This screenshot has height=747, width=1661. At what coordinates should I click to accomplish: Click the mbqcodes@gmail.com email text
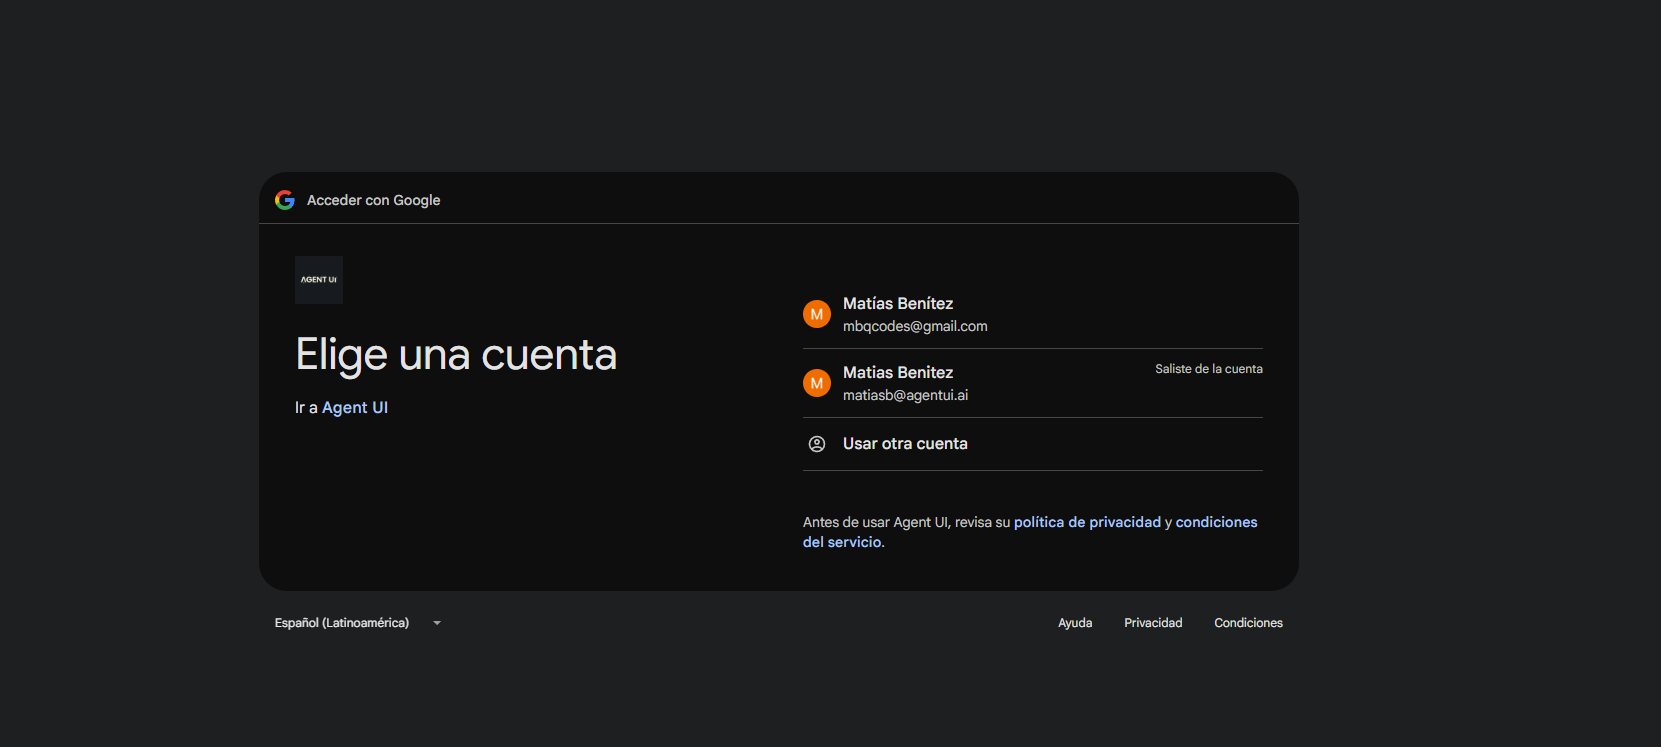[915, 326]
